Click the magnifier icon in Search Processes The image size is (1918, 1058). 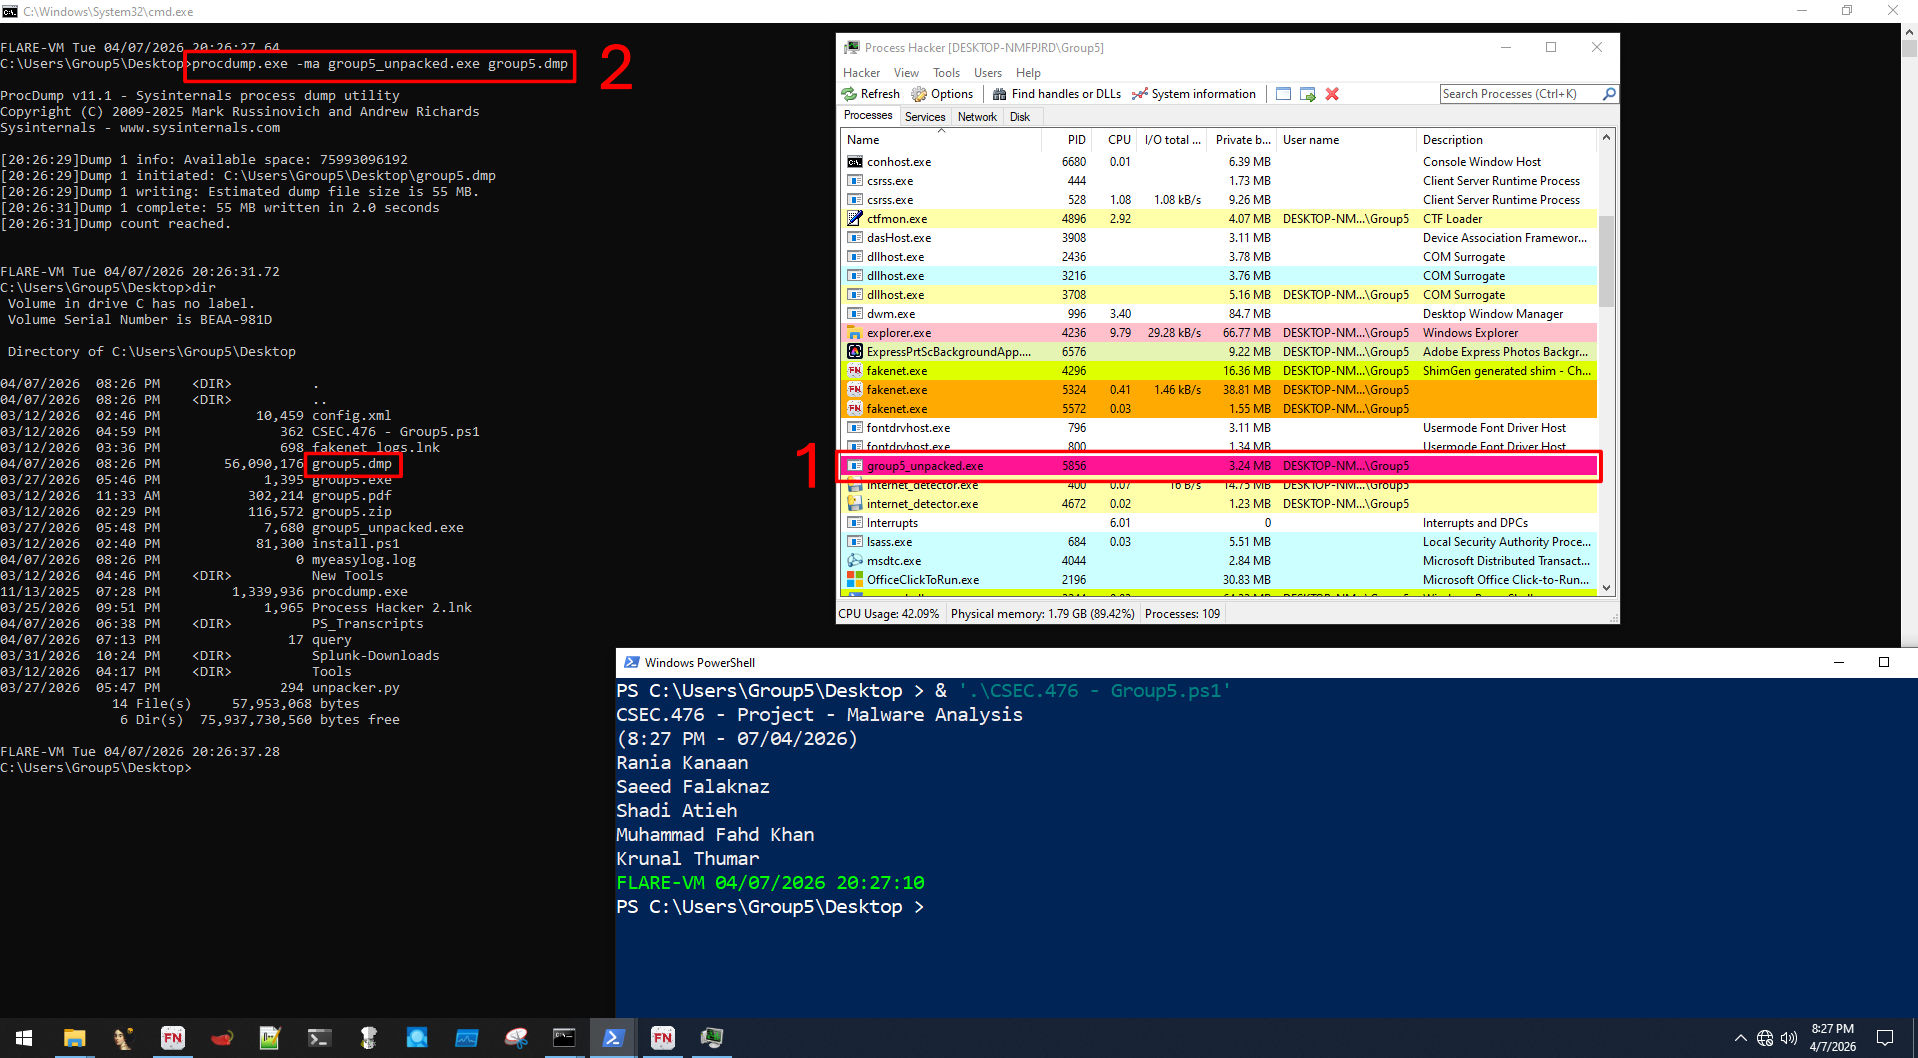[1608, 93]
